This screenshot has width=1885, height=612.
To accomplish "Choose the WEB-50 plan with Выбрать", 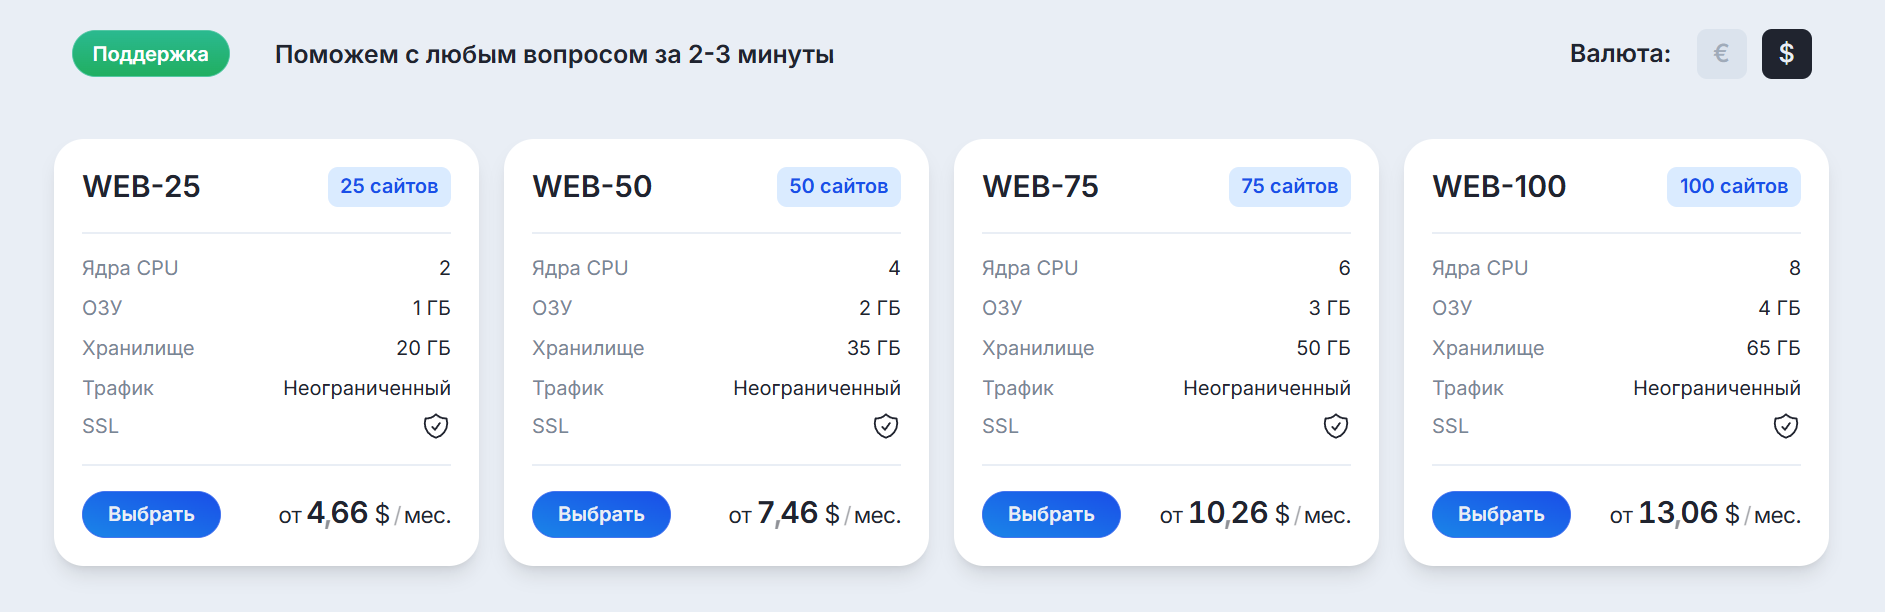I will point(601,514).
